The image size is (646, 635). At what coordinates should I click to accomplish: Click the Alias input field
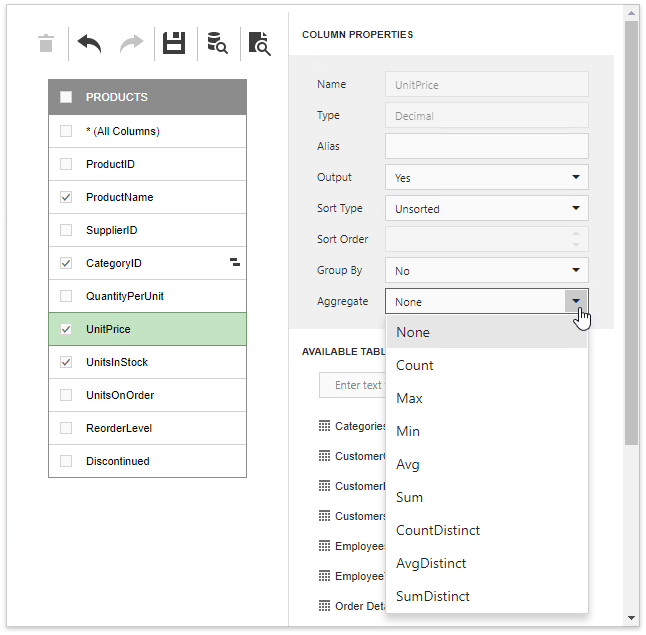[487, 146]
